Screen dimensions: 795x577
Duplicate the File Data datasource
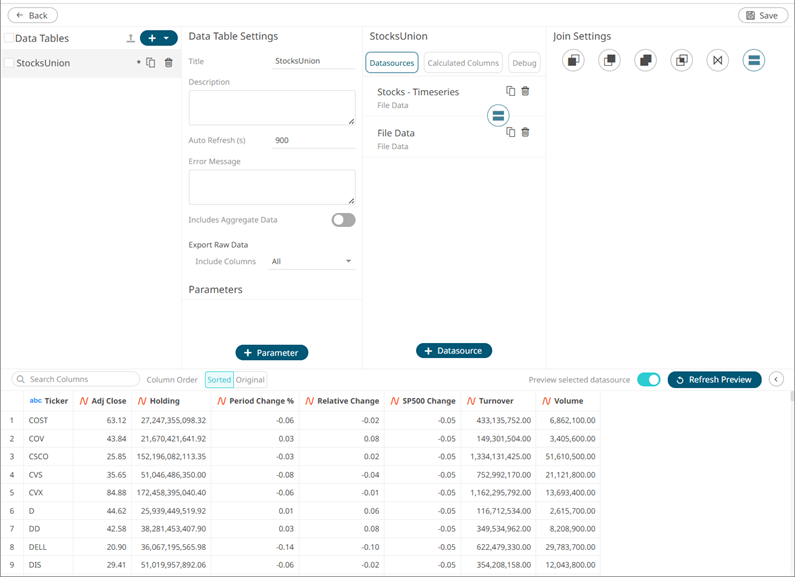[x=511, y=132]
